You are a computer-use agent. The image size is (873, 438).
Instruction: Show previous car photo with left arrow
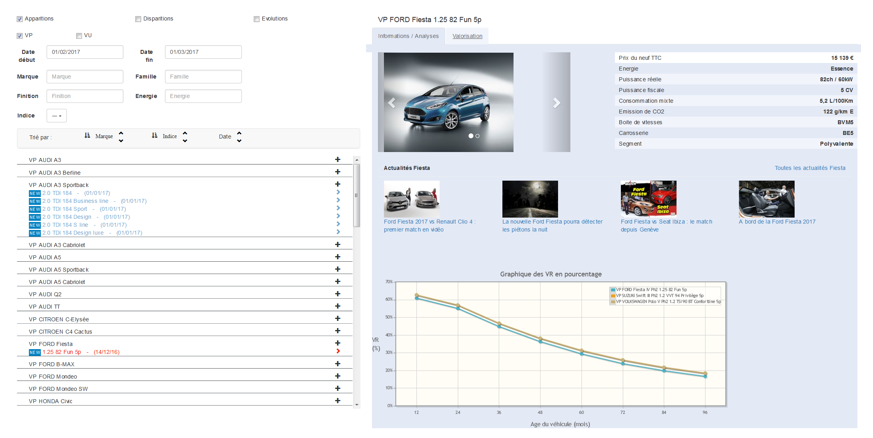(x=391, y=103)
